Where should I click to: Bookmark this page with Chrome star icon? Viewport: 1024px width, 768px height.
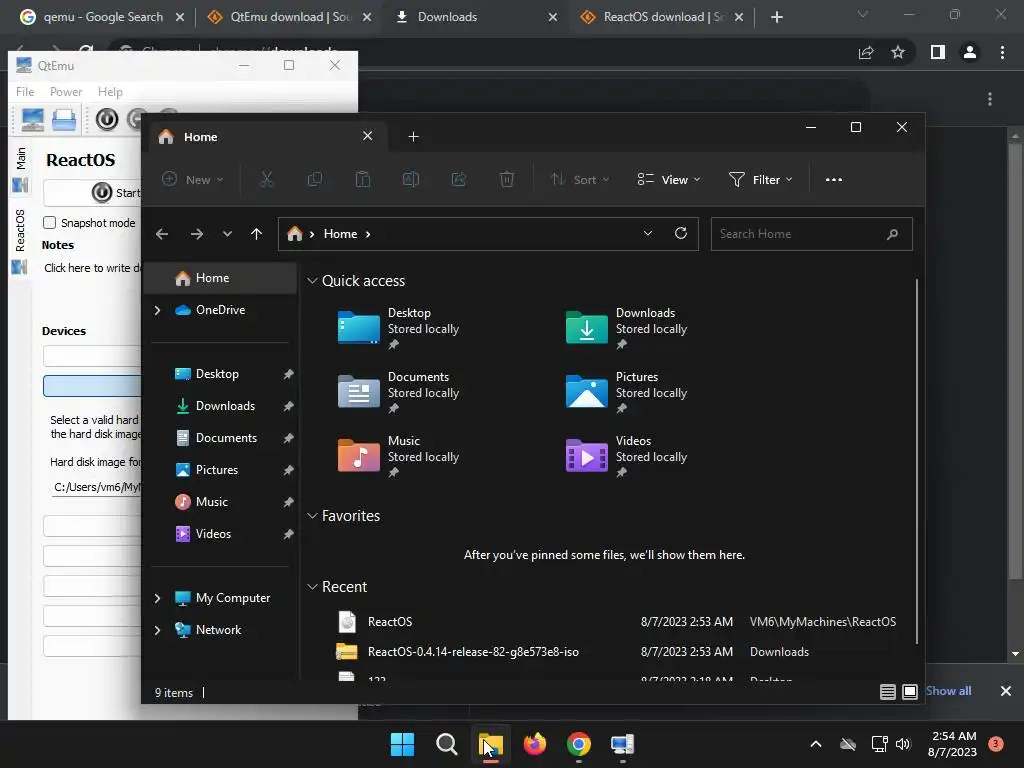coord(898,52)
